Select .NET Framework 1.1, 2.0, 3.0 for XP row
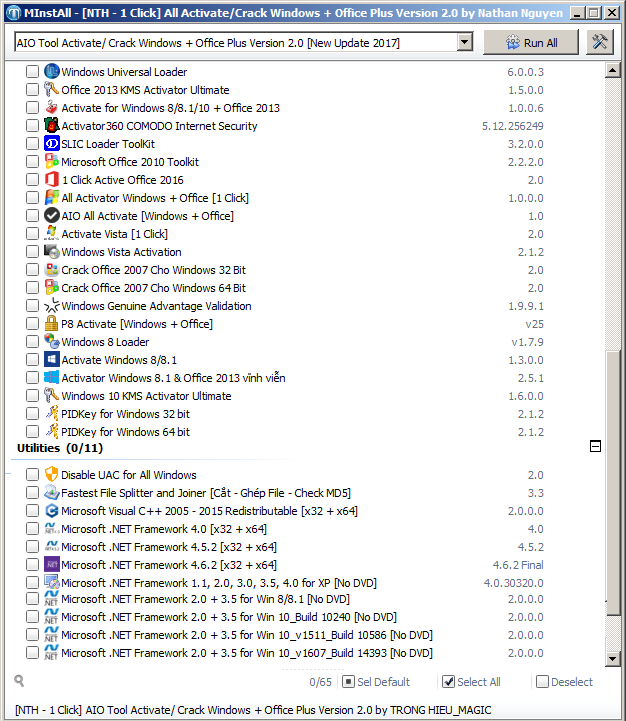 pos(285,583)
